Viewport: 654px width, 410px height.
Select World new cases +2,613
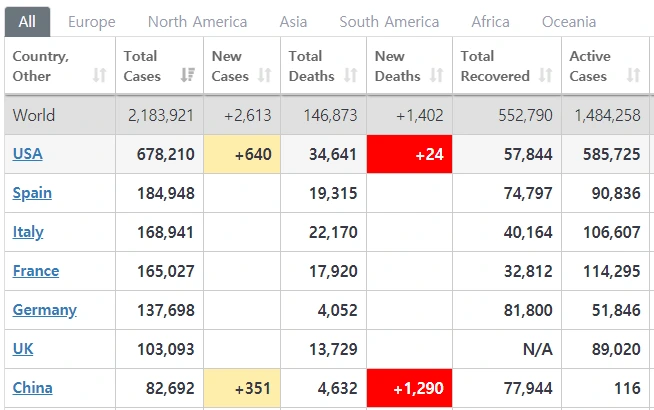248,116
